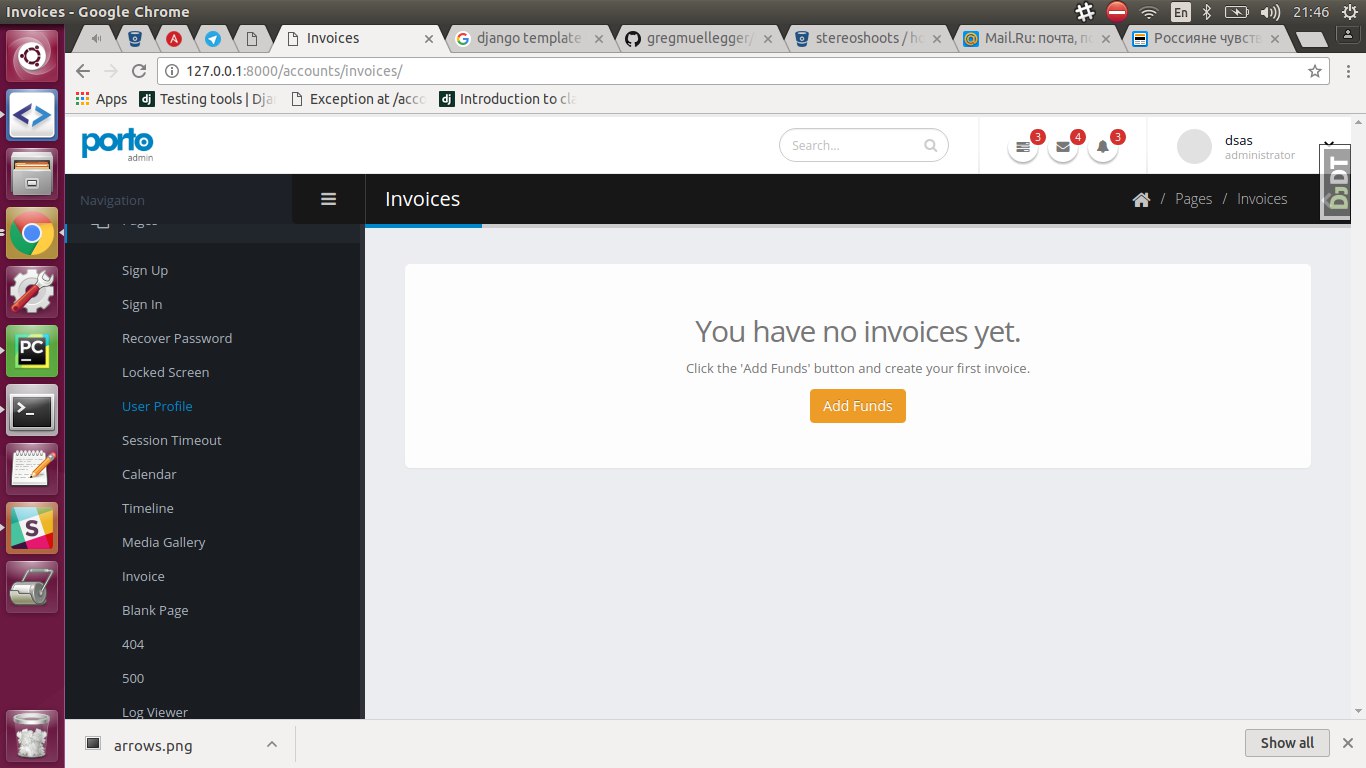1366x768 pixels.
Task: Open Locked Screen in navigation
Action: coord(166,373)
